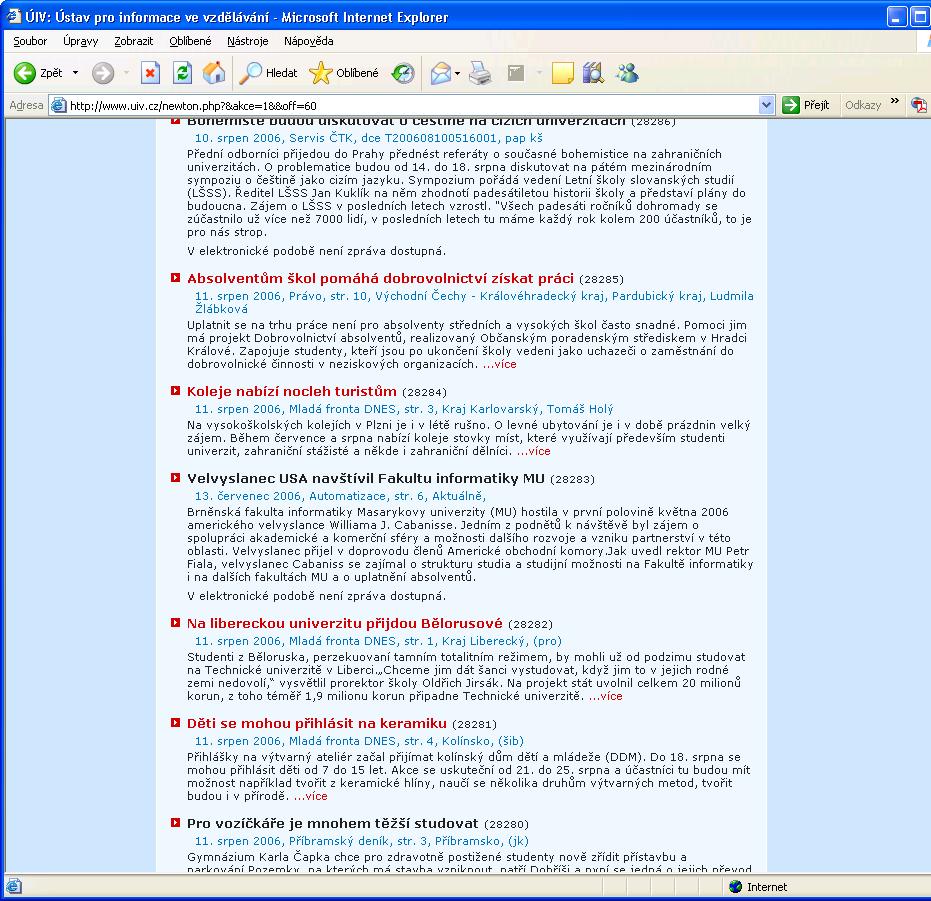Click the Home house icon

click(214, 73)
